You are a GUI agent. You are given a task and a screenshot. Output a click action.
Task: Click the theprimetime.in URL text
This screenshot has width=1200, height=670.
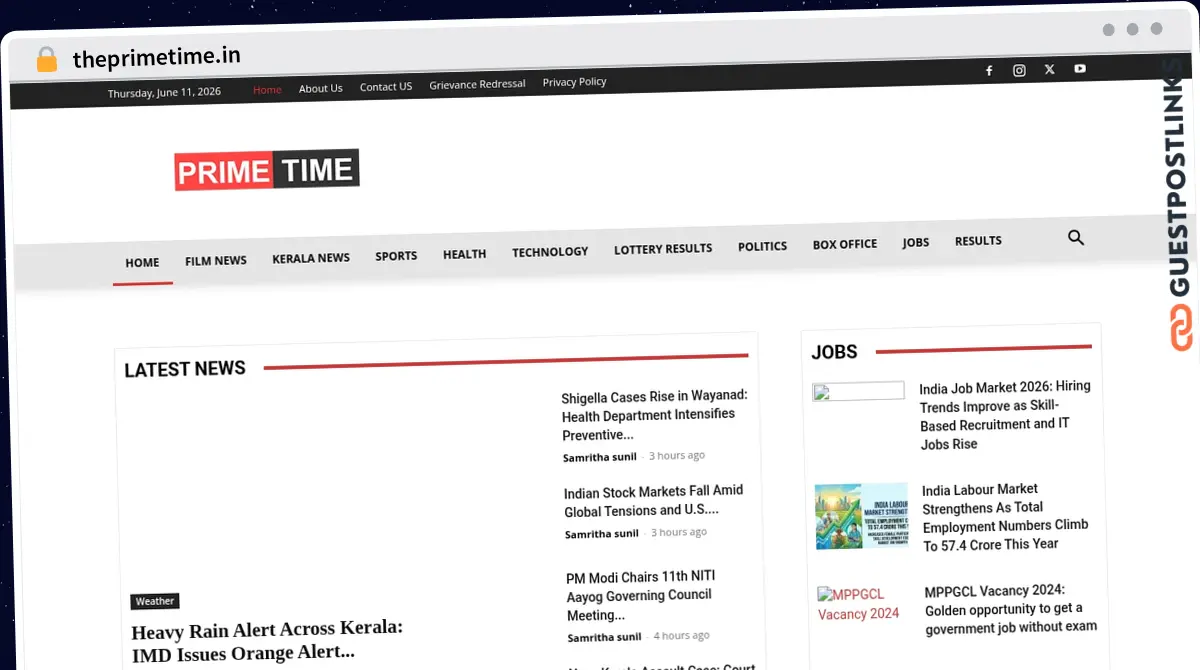[x=156, y=57]
